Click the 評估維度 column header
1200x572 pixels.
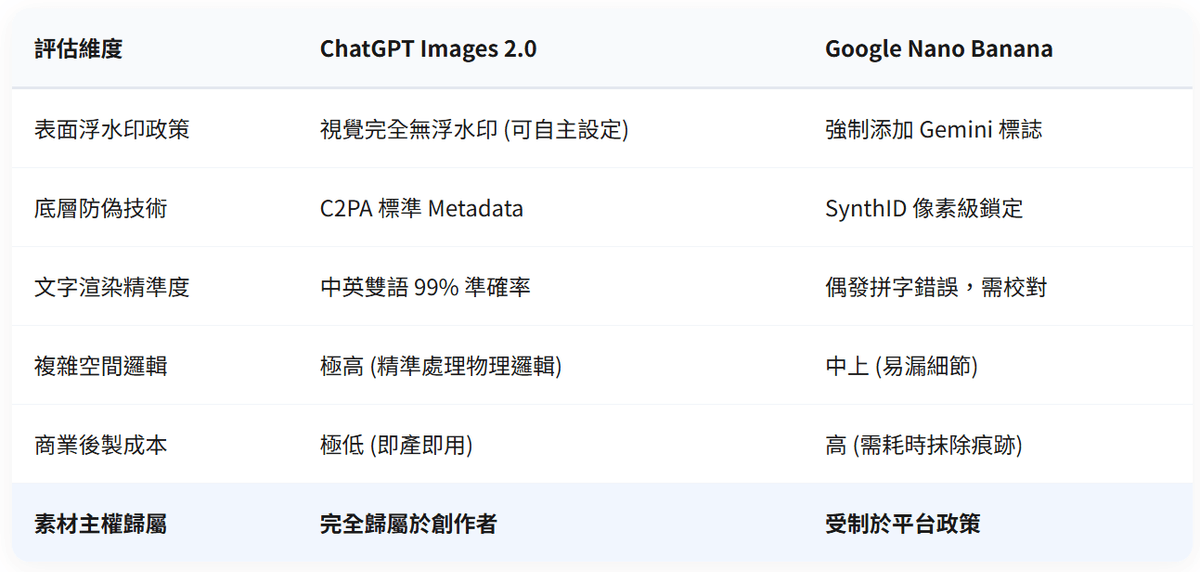tap(78, 49)
